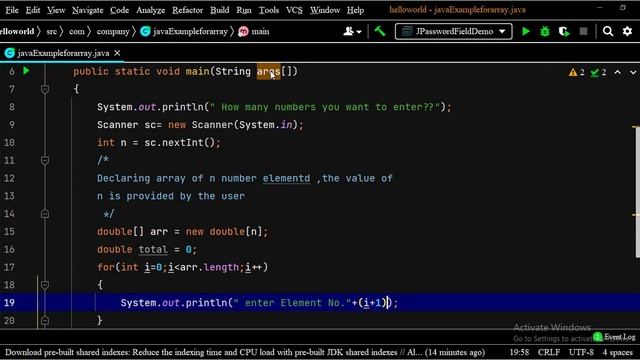The image size is (640, 360).
Task: Click the shared indexes status message
Action: coord(245,352)
